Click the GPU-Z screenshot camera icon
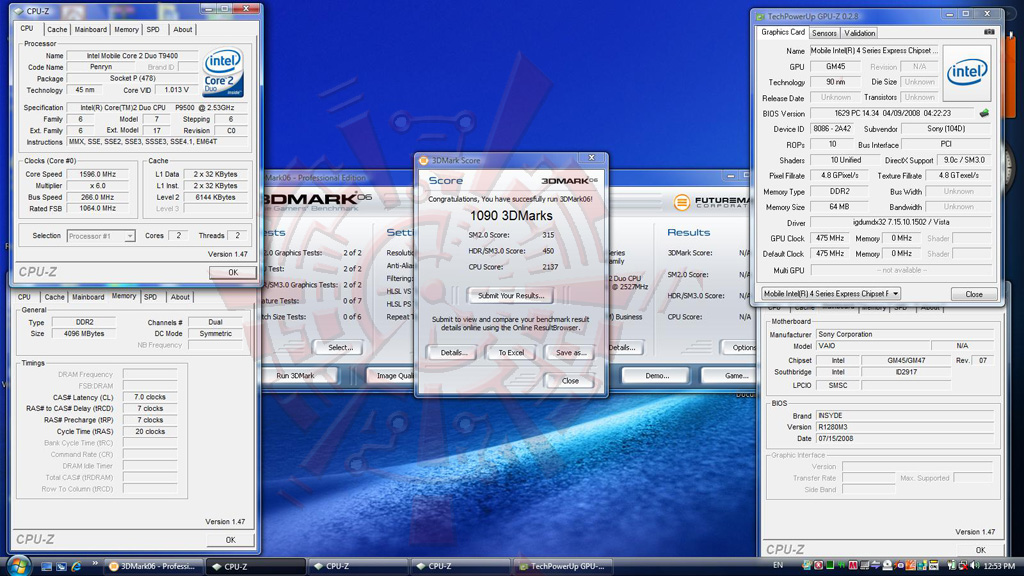This screenshot has width=1024, height=576. click(x=989, y=32)
